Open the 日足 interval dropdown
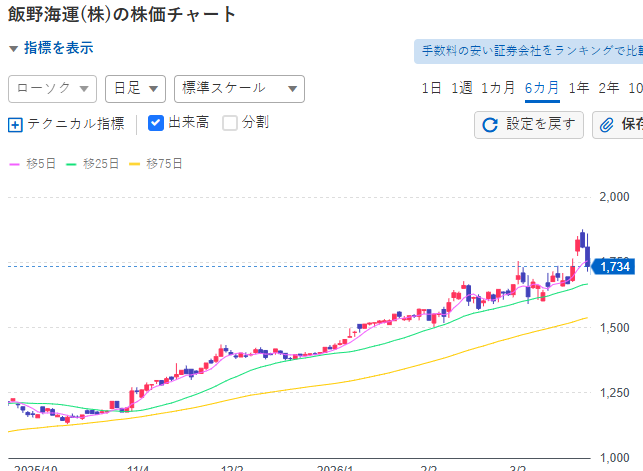The width and height of the screenshot is (643, 471). click(x=135, y=89)
